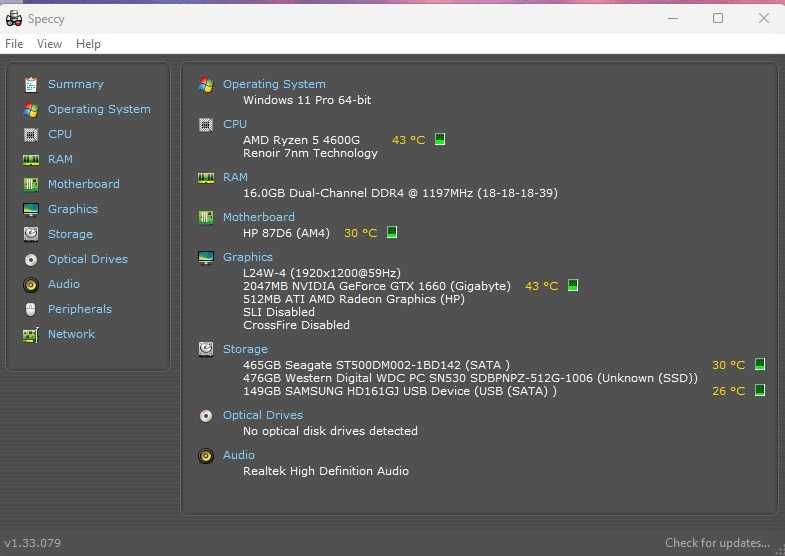This screenshot has height=556, width=785.
Task: Open the View menu
Action: point(49,44)
